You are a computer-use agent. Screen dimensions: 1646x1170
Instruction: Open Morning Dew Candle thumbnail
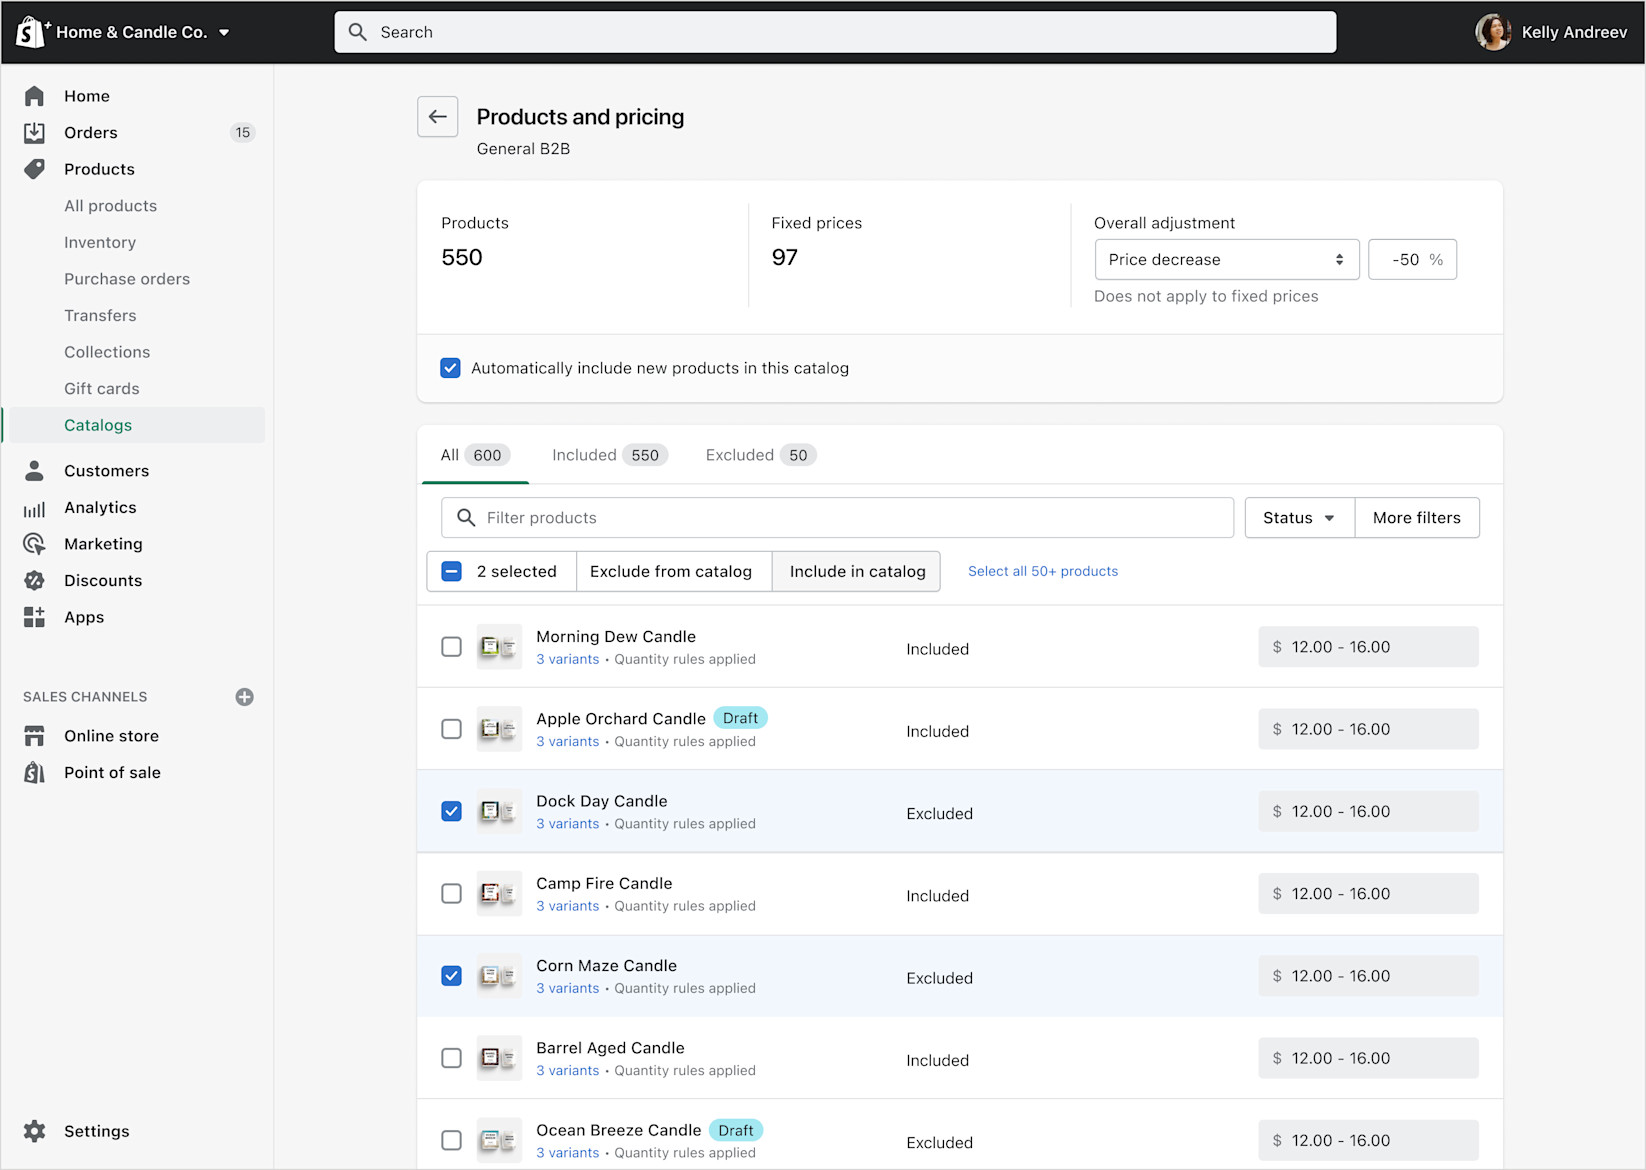pyautogui.click(x=498, y=647)
